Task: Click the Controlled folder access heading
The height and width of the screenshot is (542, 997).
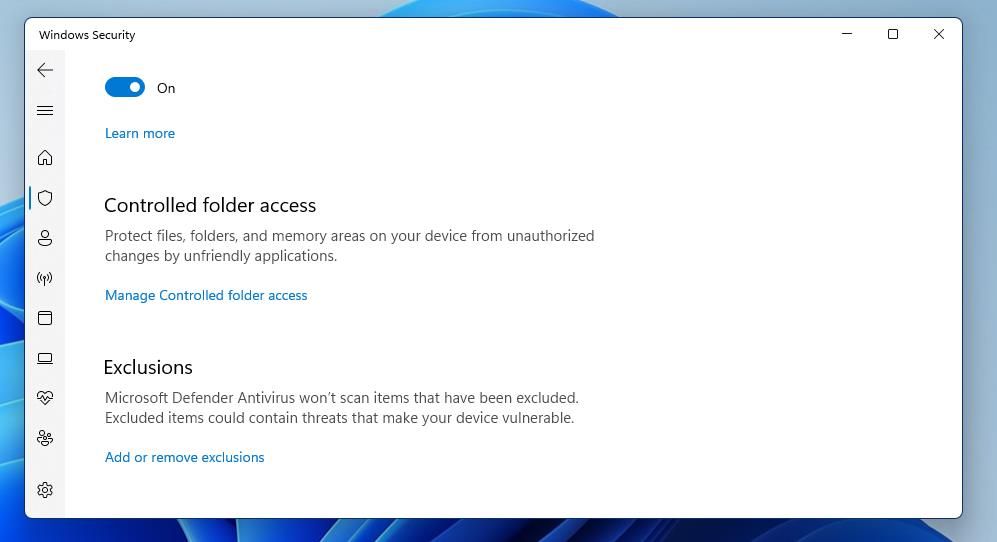Action: click(210, 205)
